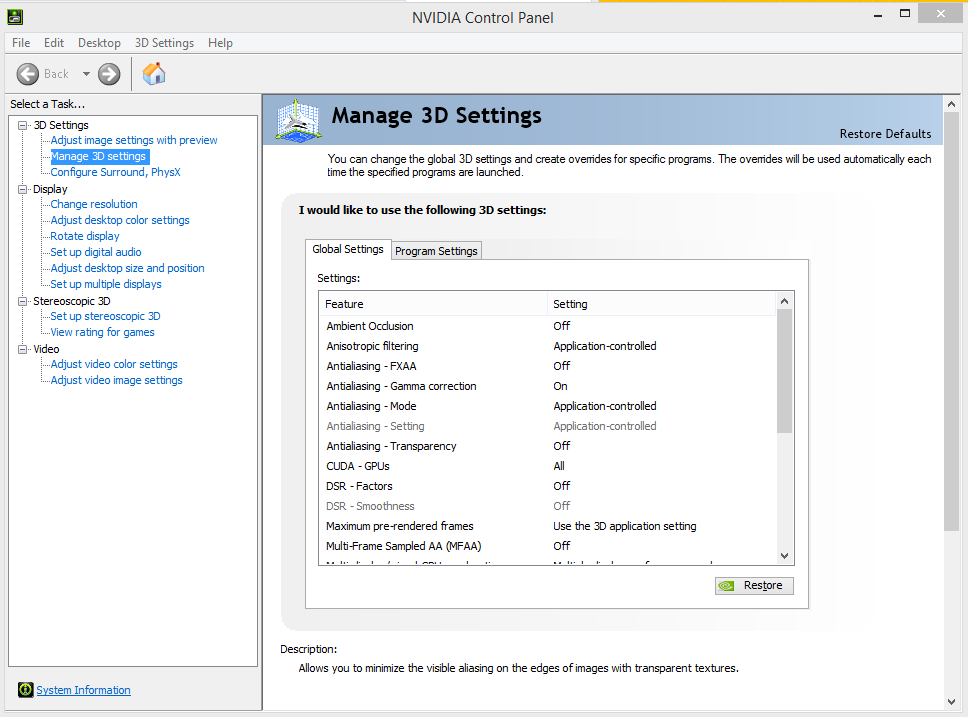This screenshot has width=968, height=717.
Task: Click the System Information link
Action: 83,690
